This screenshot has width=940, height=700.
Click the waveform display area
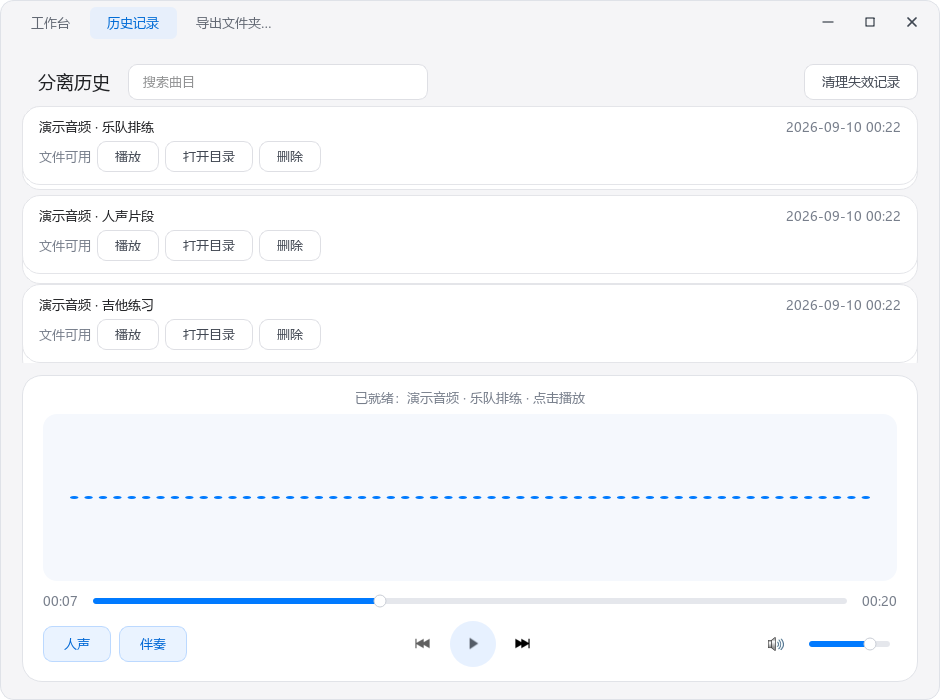(x=470, y=497)
